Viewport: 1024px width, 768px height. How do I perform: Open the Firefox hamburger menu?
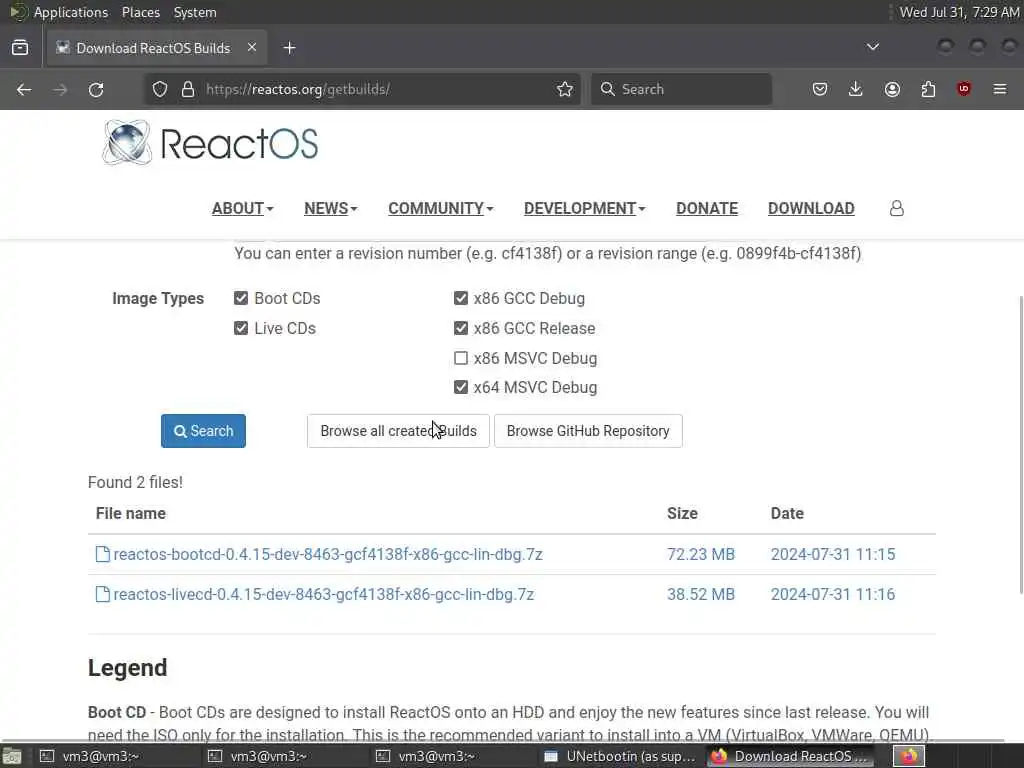1000,89
